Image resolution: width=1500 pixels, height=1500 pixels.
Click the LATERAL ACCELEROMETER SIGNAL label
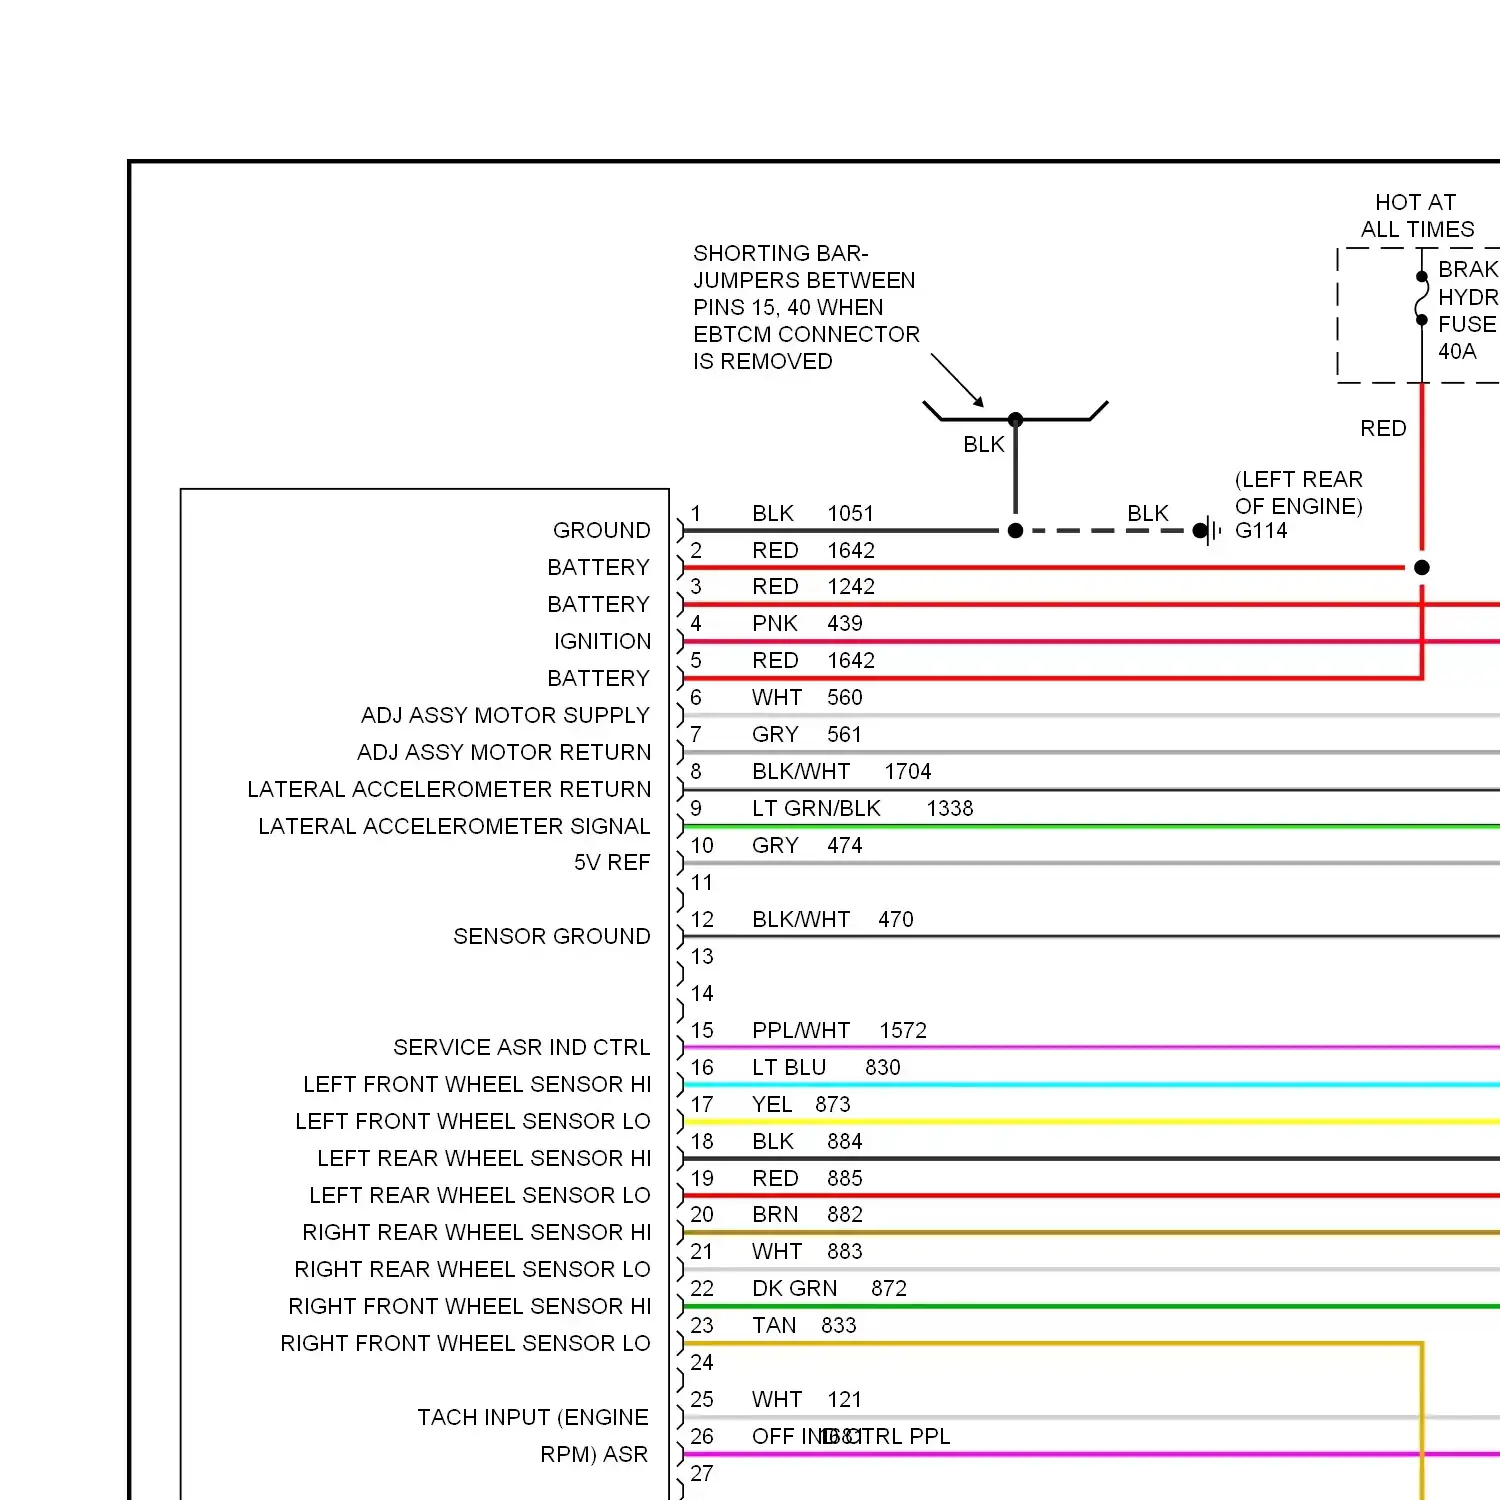click(x=454, y=826)
